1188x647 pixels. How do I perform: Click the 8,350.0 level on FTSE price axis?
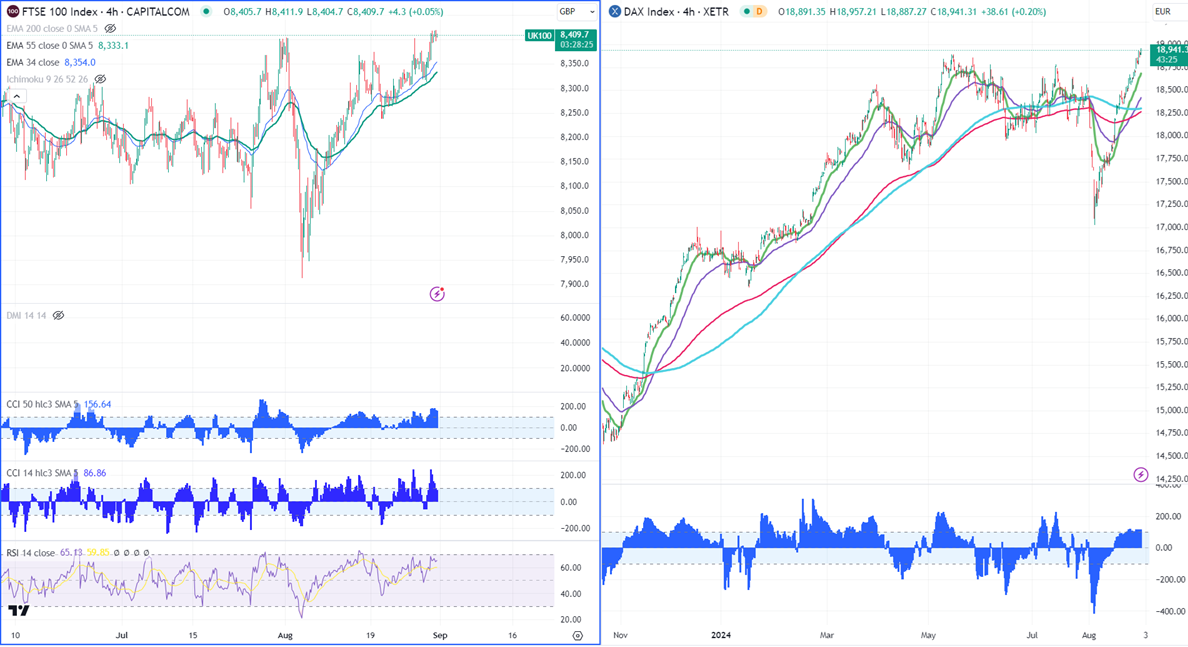(x=574, y=64)
